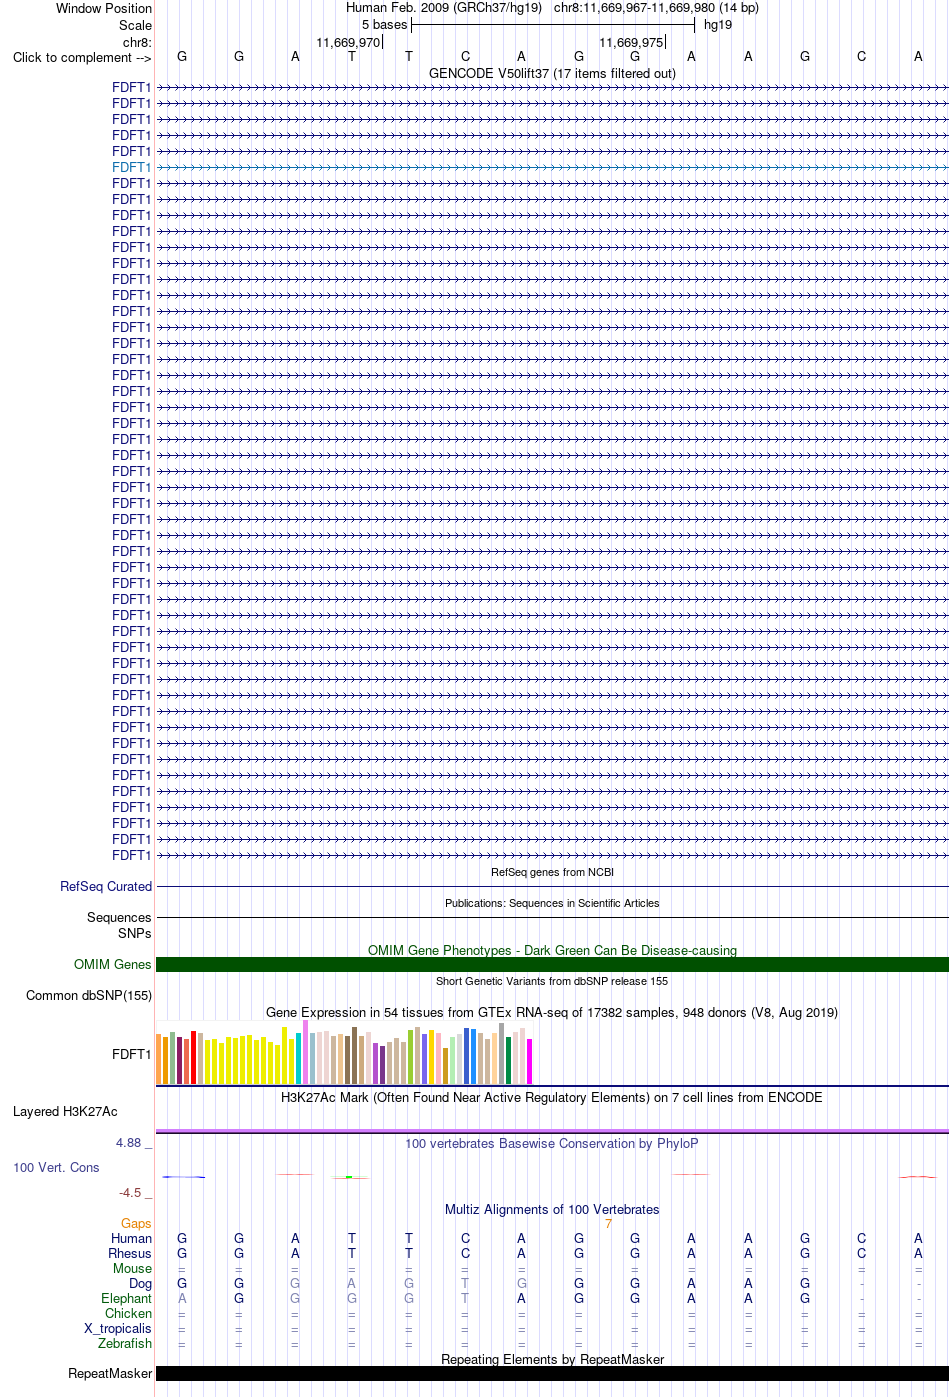Image resolution: width=950 pixels, height=1397 pixels.
Task: Click the 'Human' alignment row label
Action: click(132, 1239)
